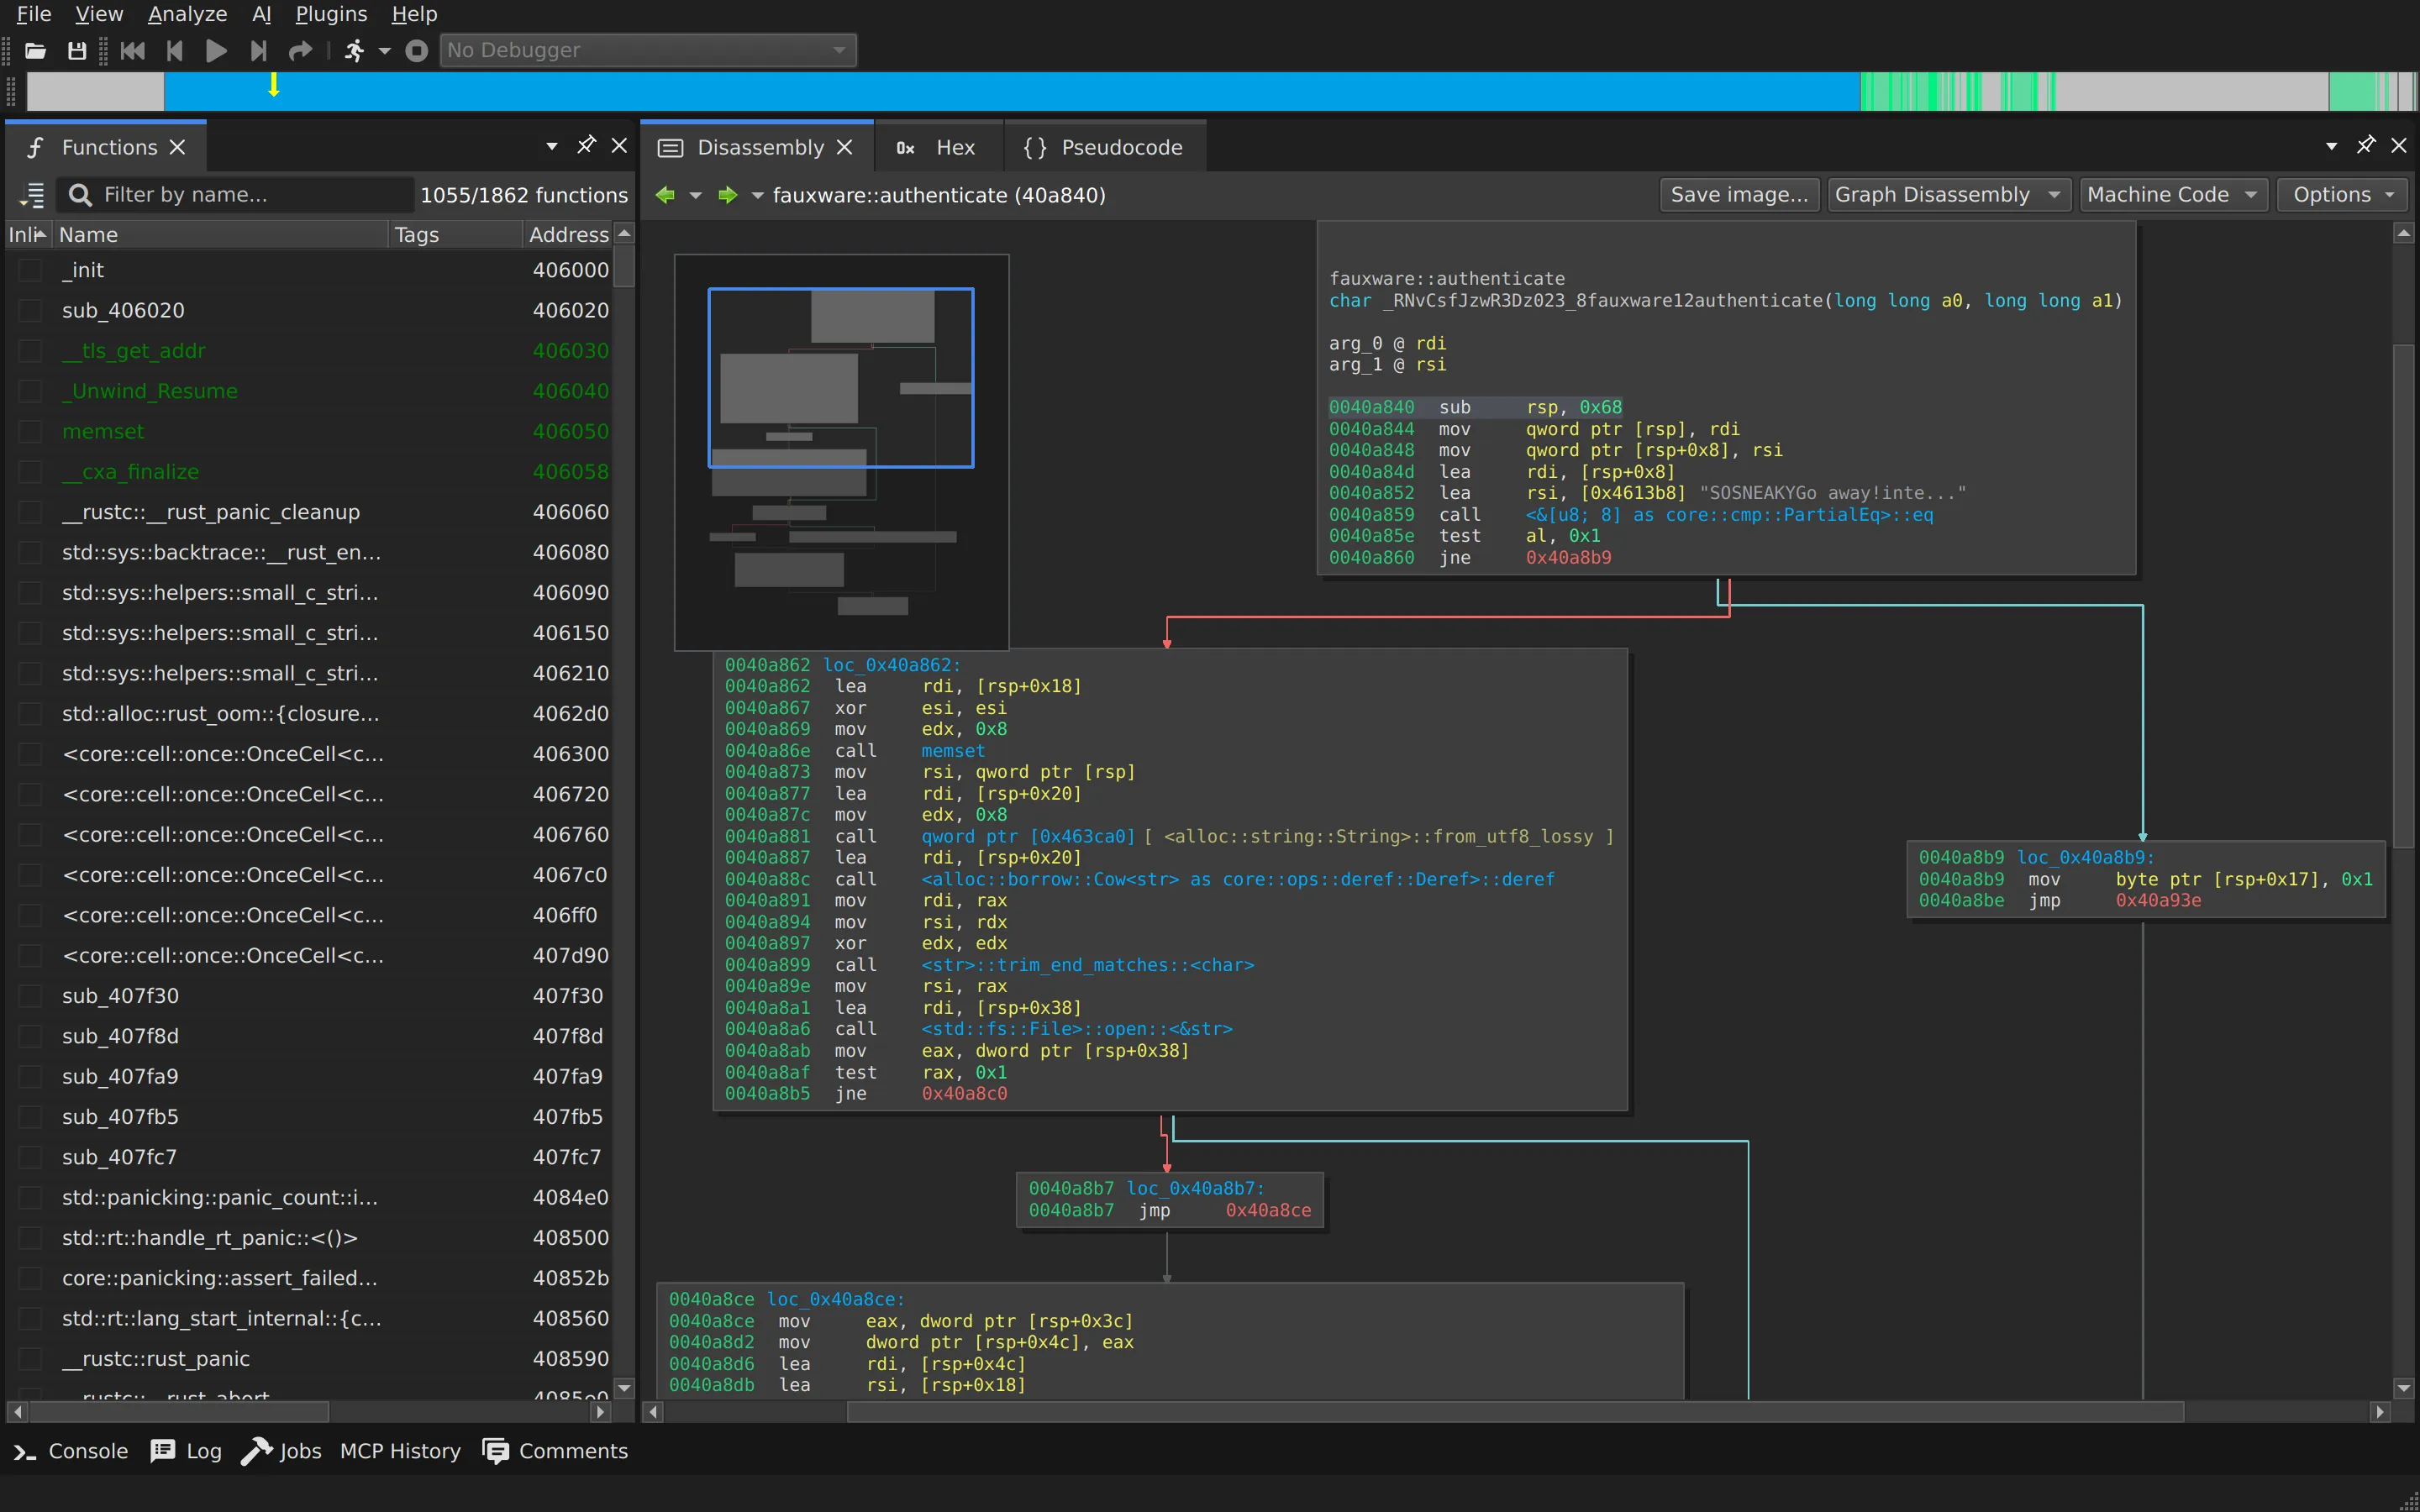Click the graph horizontal scrollbar
The height and width of the screenshot is (1512, 2420).
point(1514,1411)
